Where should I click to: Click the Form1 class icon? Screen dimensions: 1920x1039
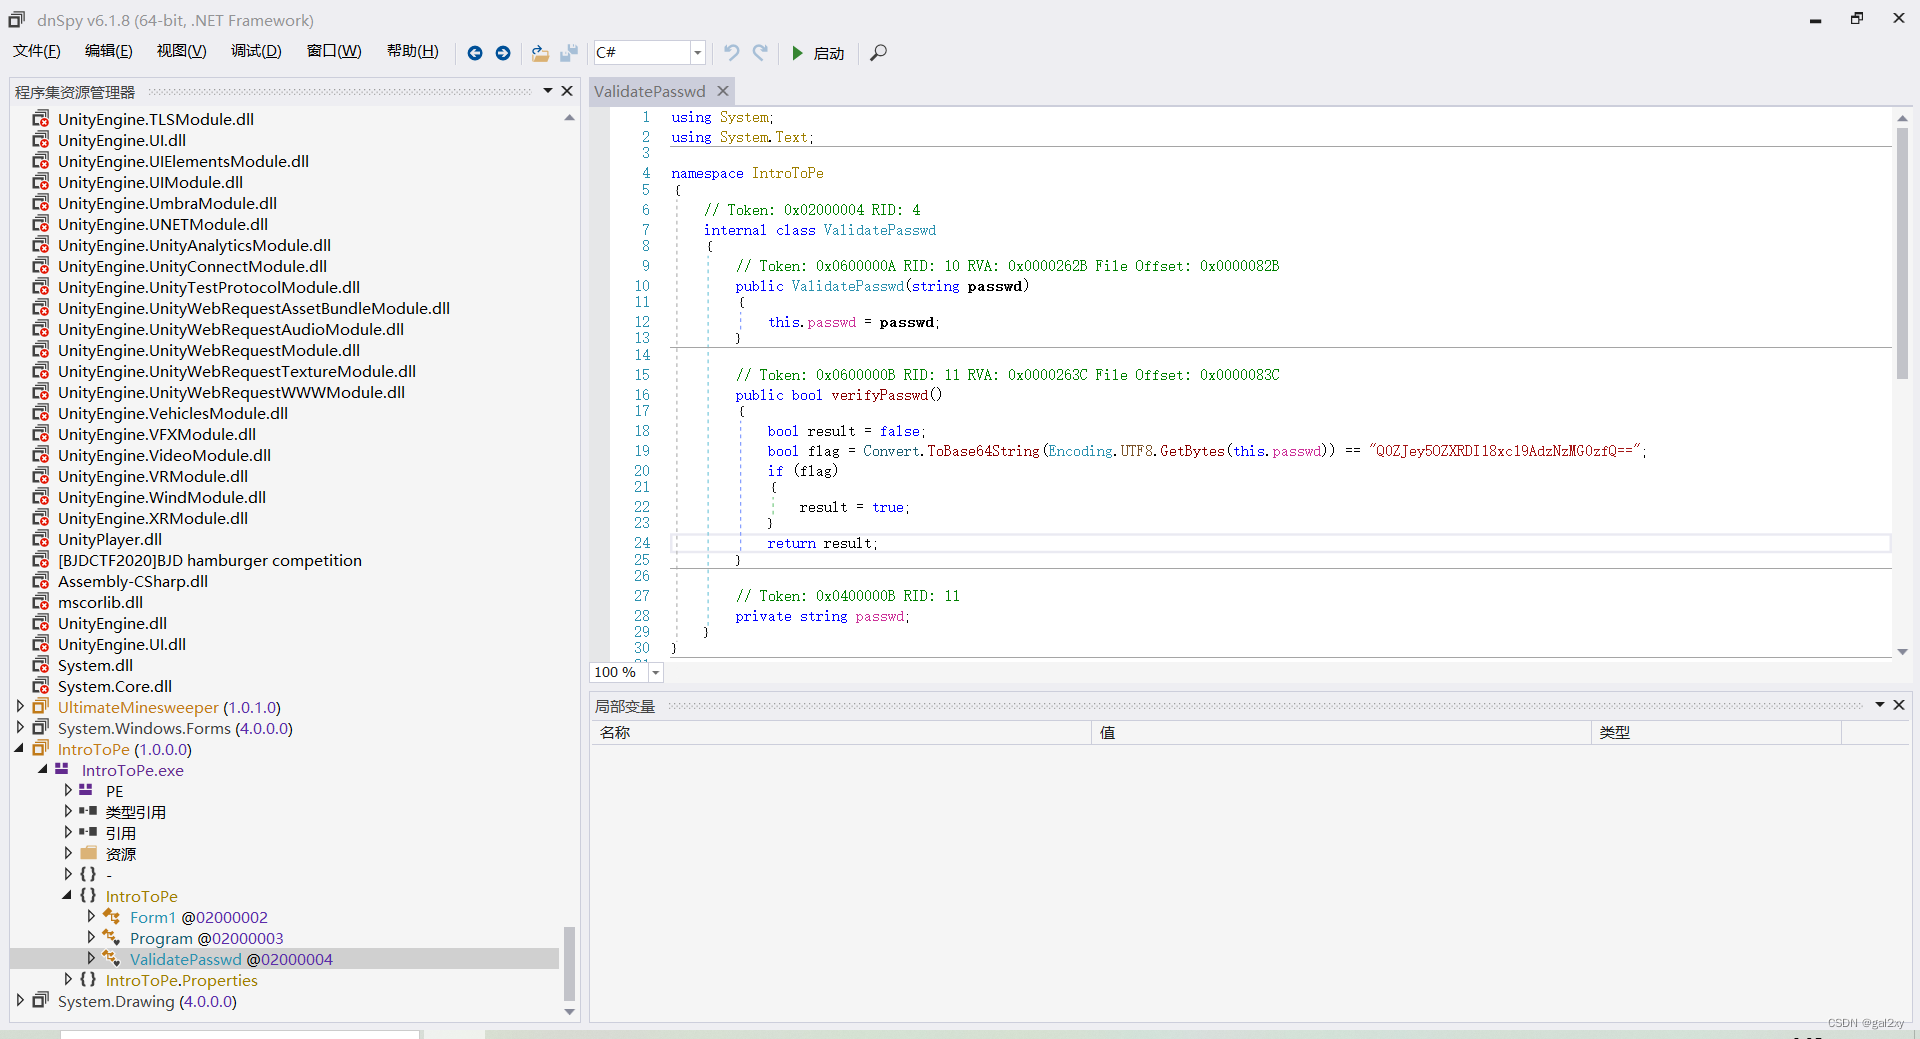click(111, 916)
